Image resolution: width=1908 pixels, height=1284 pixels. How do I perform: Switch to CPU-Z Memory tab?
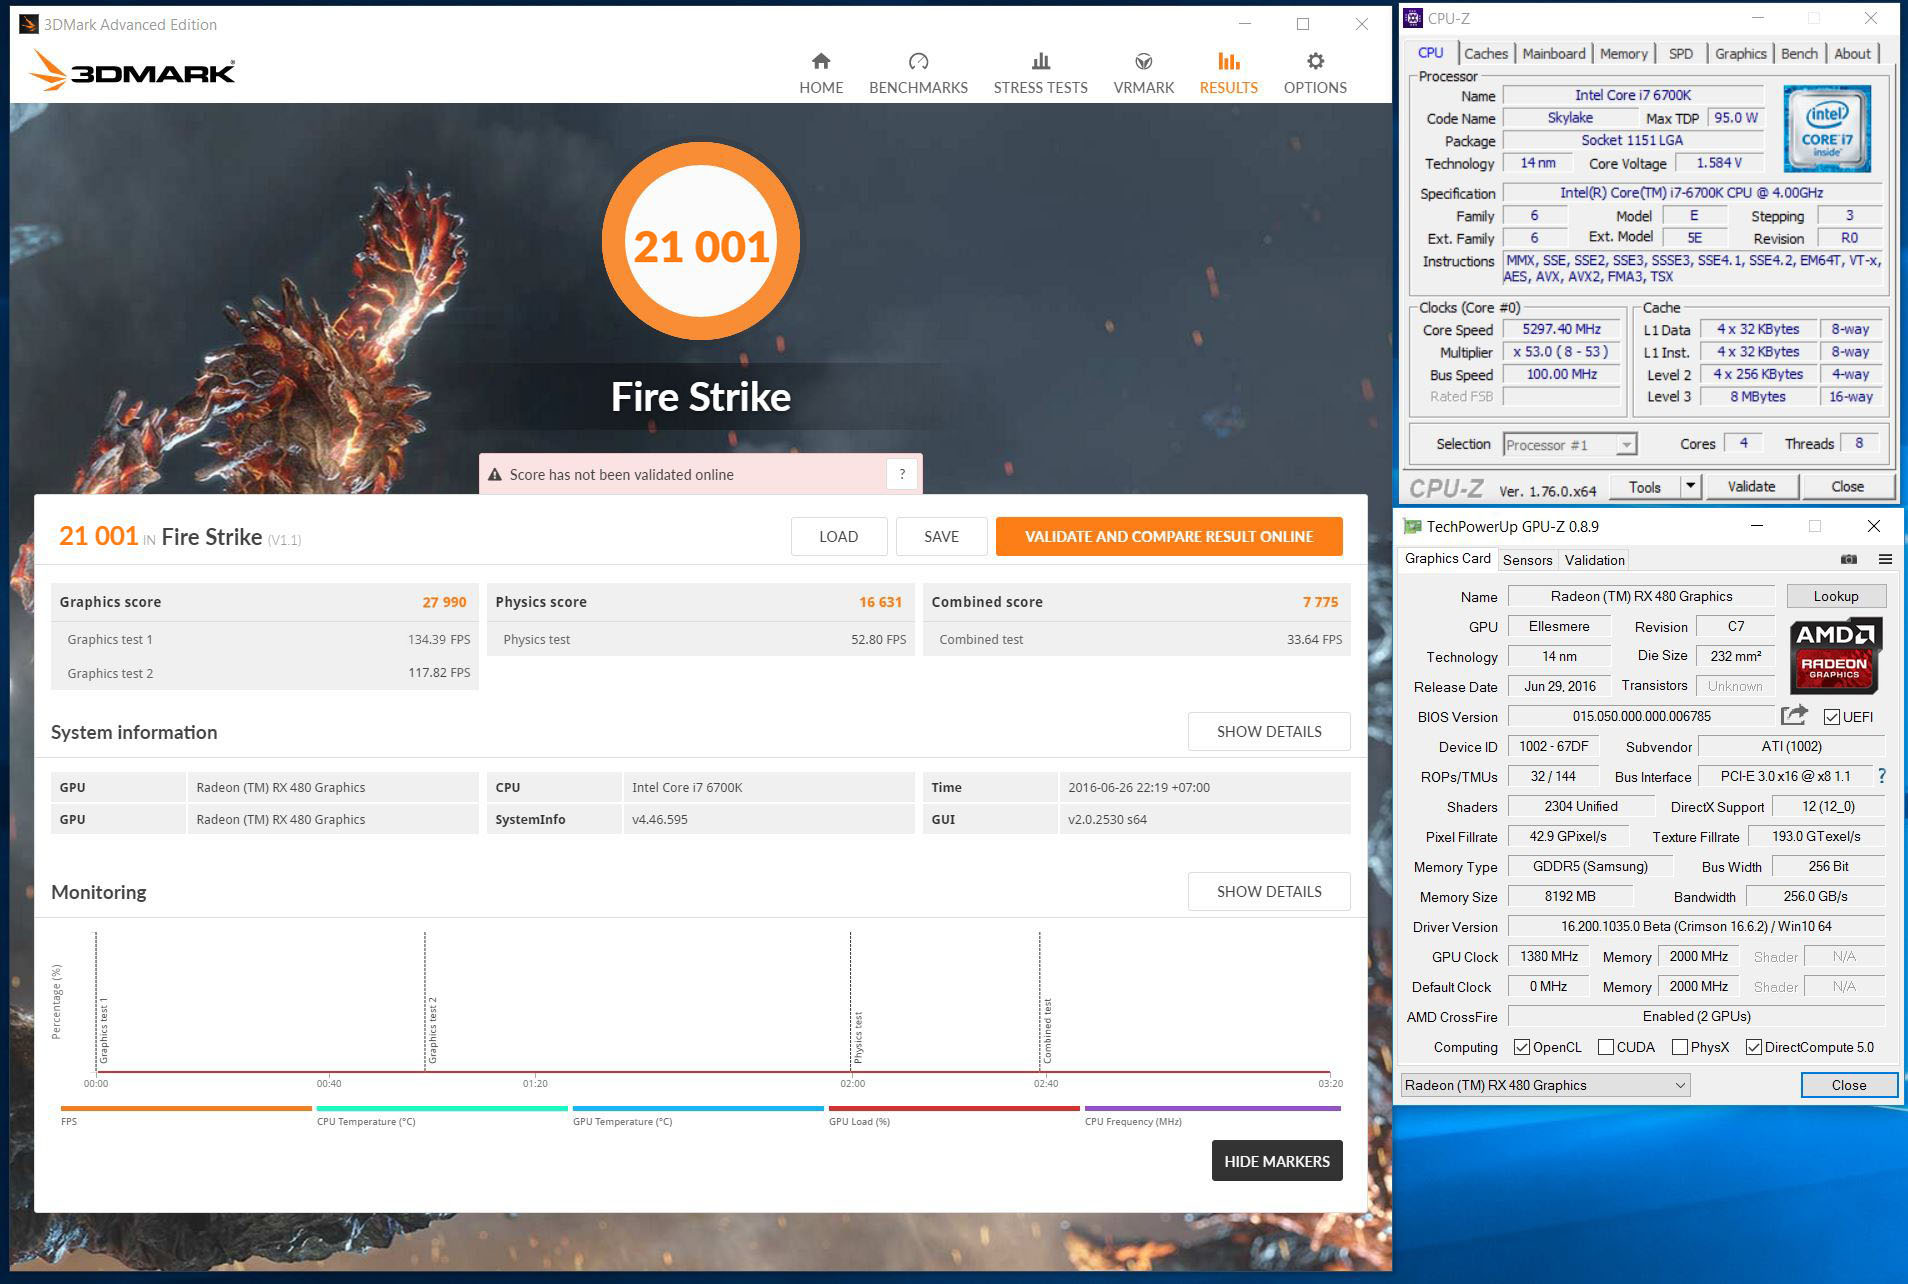1623,53
